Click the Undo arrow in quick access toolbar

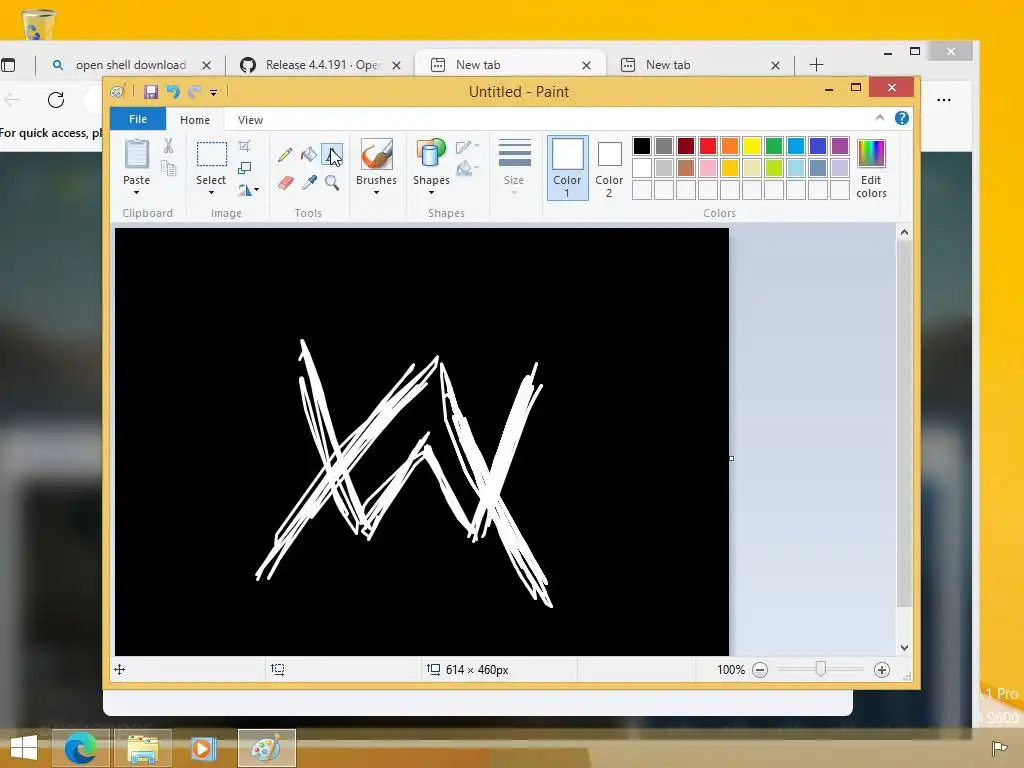click(x=173, y=91)
